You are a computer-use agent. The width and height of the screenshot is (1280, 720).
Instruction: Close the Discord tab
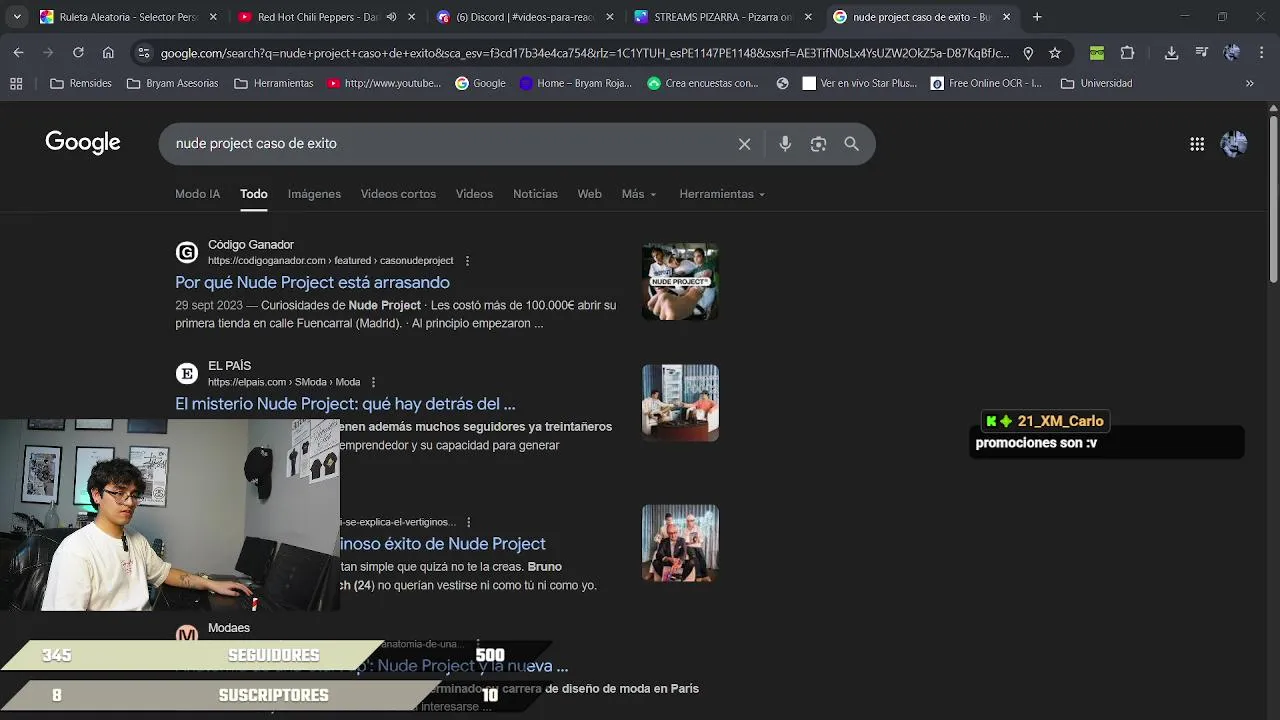coord(610,17)
